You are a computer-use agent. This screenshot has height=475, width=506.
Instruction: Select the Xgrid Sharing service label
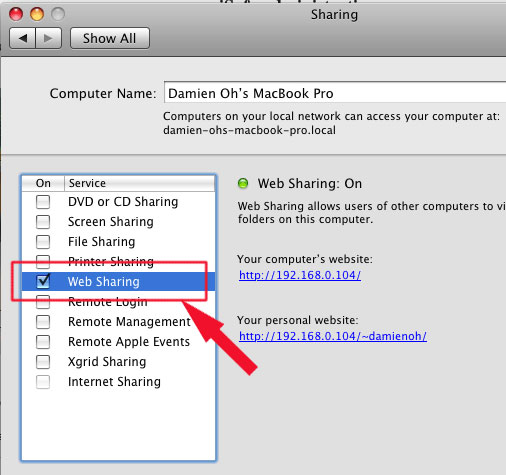click(107, 362)
